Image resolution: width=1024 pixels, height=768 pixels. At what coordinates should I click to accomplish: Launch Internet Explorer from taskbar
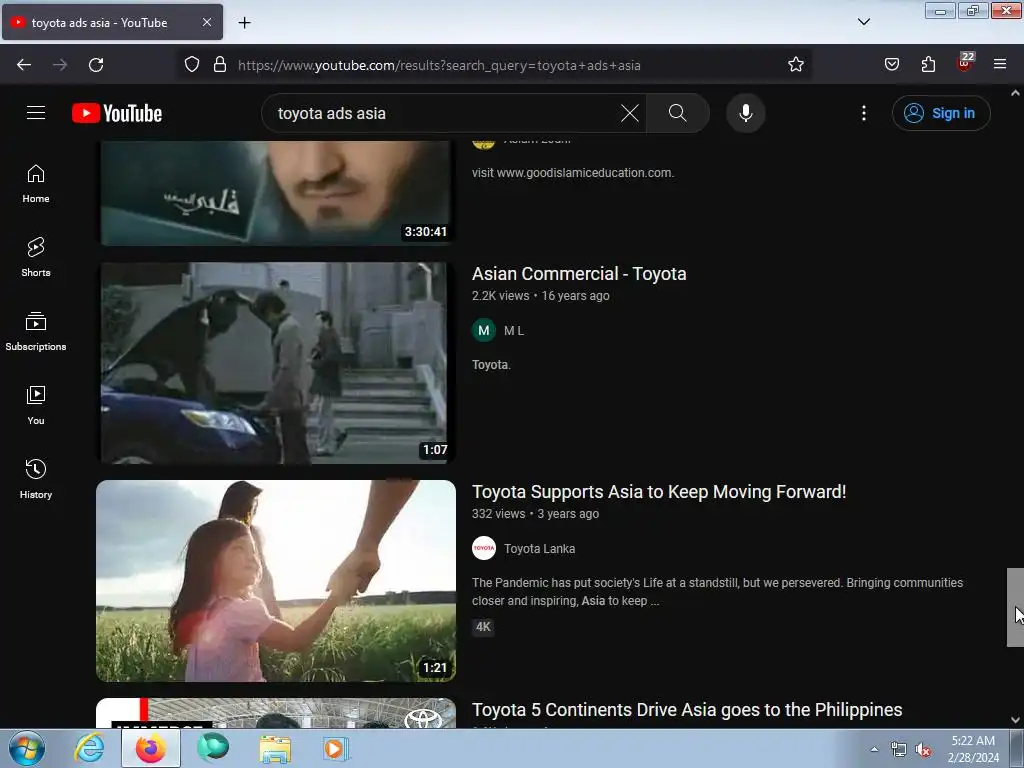[89, 748]
